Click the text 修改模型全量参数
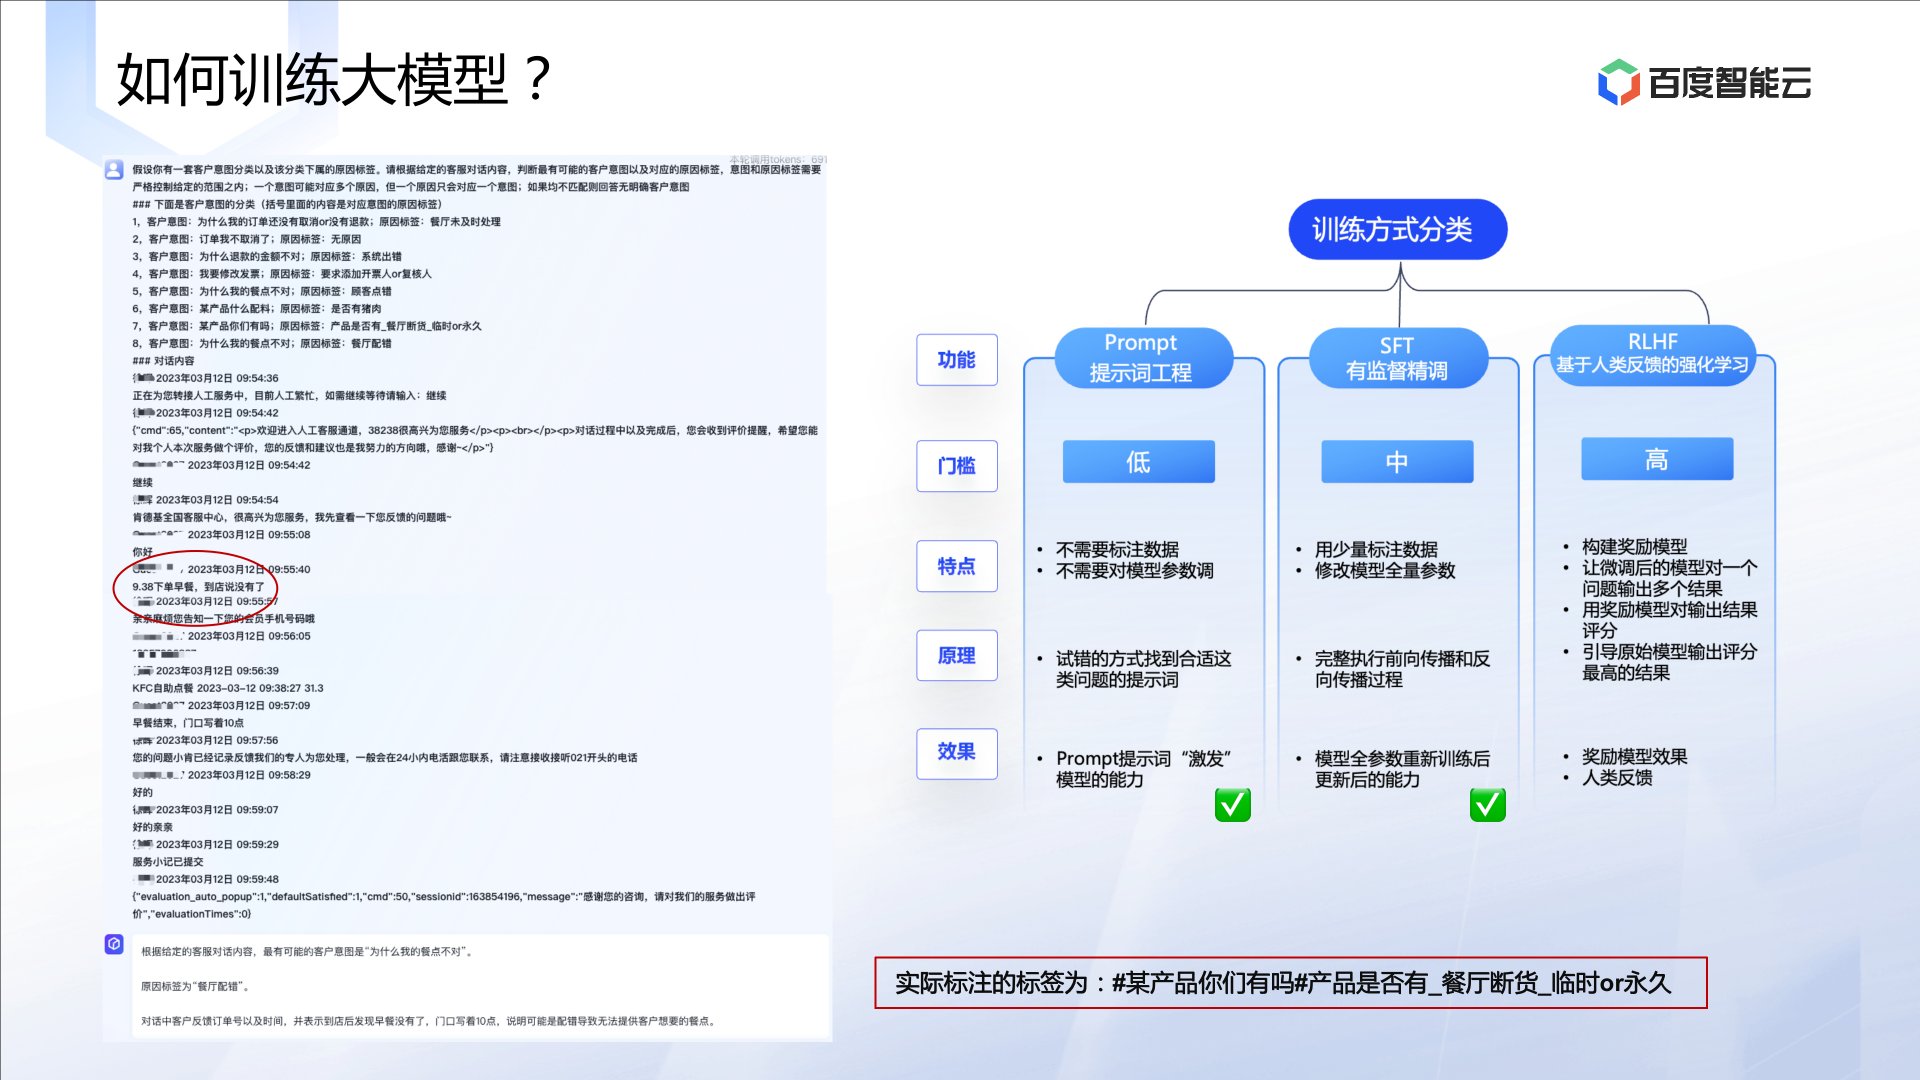Image resolution: width=1920 pixels, height=1080 pixels. [x=1385, y=570]
